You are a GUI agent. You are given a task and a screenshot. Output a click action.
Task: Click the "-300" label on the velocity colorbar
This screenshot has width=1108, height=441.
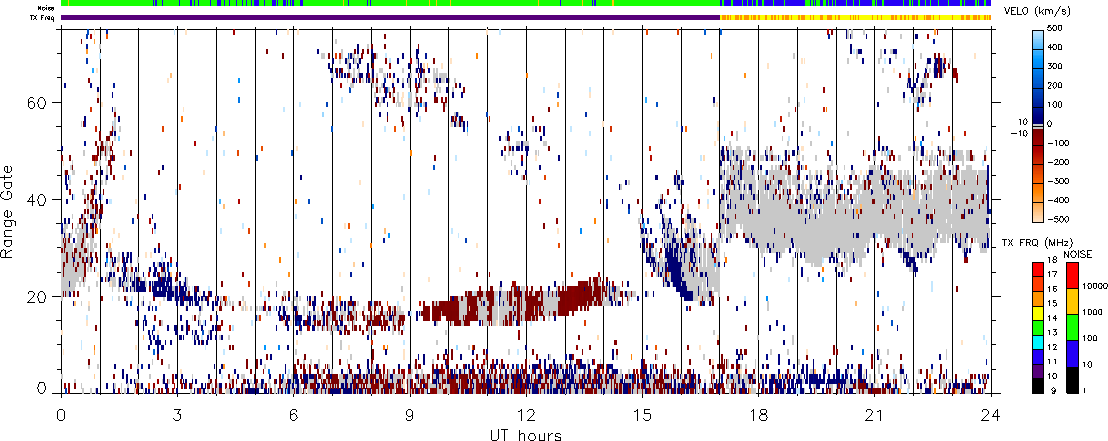pyautogui.click(x=1059, y=181)
